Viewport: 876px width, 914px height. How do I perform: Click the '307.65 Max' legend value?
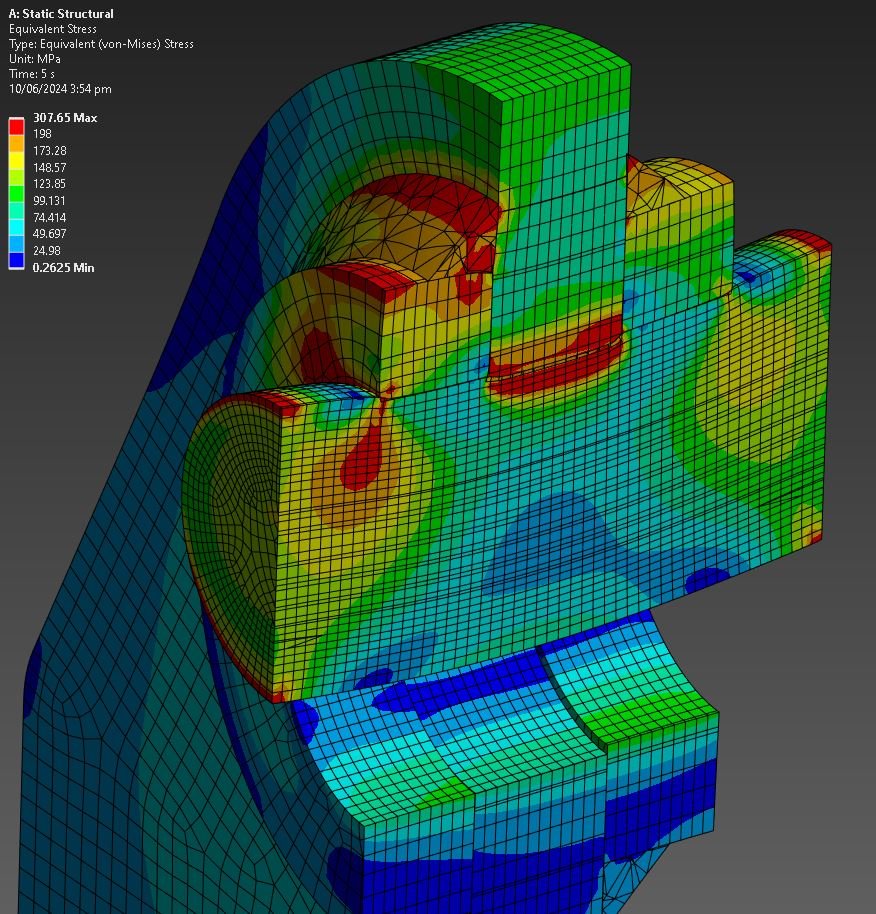[65, 118]
